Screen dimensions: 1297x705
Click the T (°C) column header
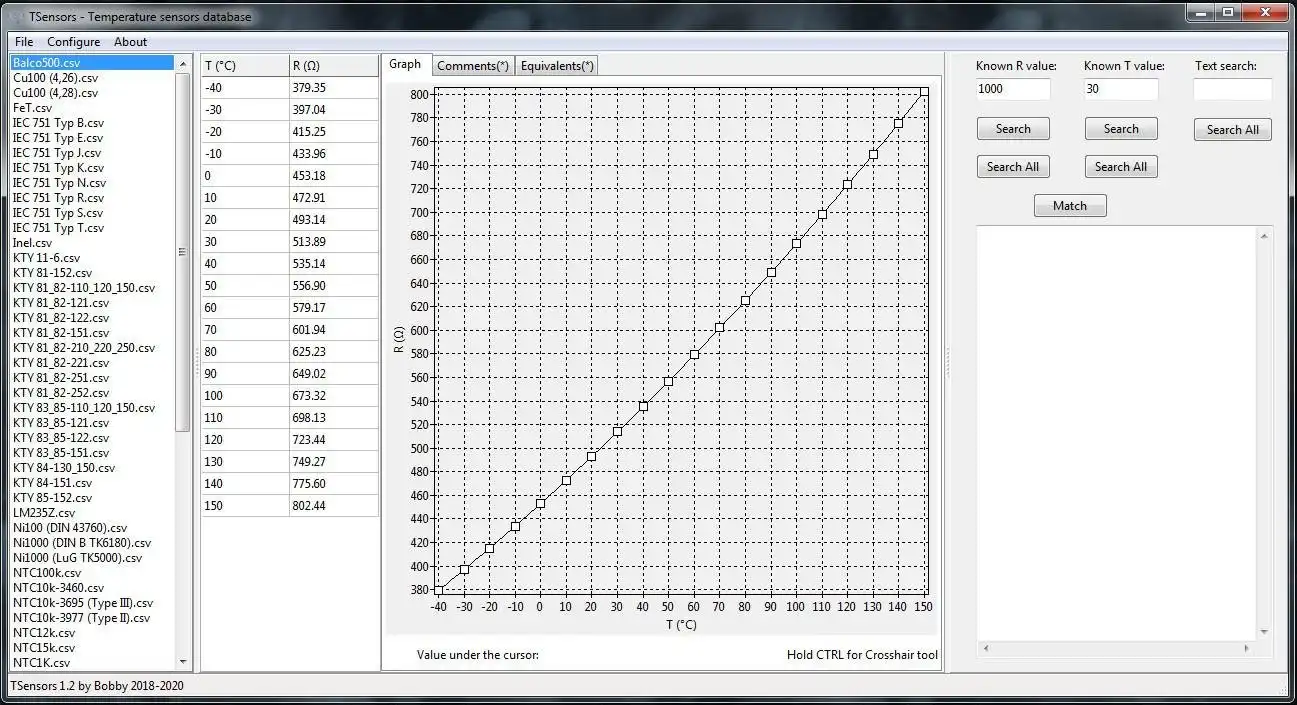point(245,66)
